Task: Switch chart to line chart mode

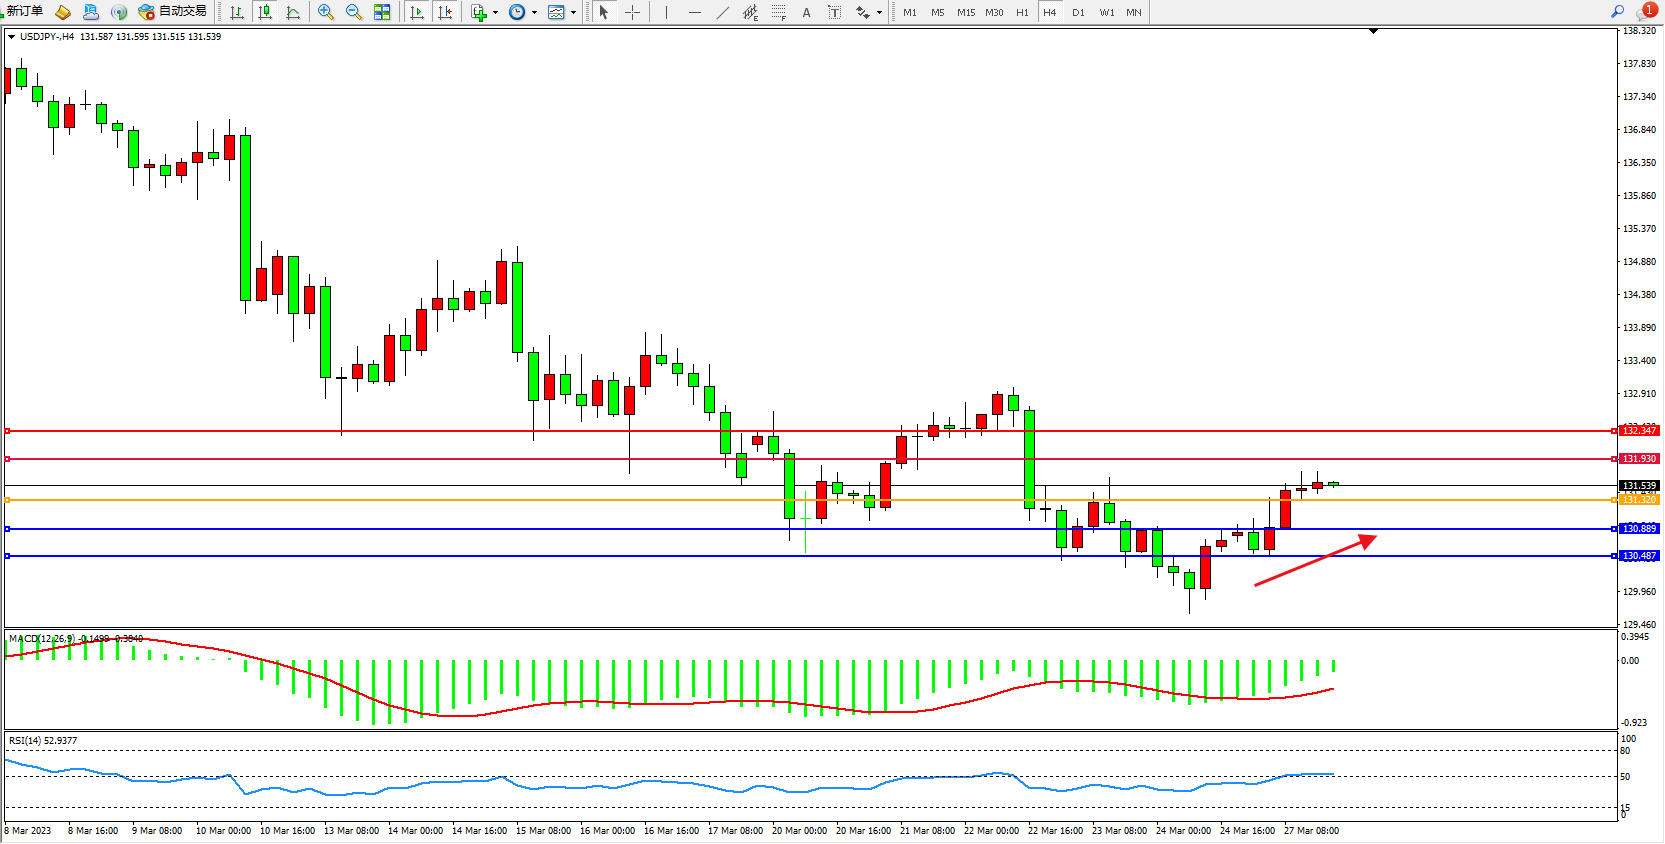Action: [293, 12]
